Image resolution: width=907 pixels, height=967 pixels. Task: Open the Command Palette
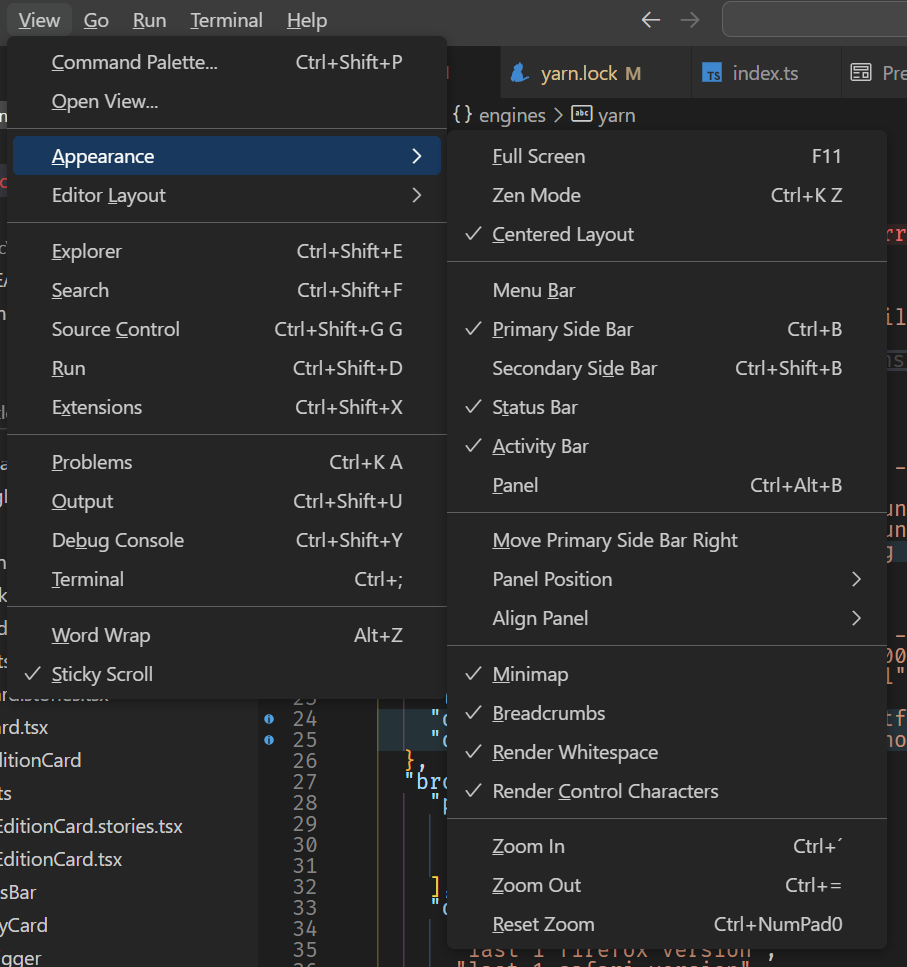coord(134,62)
